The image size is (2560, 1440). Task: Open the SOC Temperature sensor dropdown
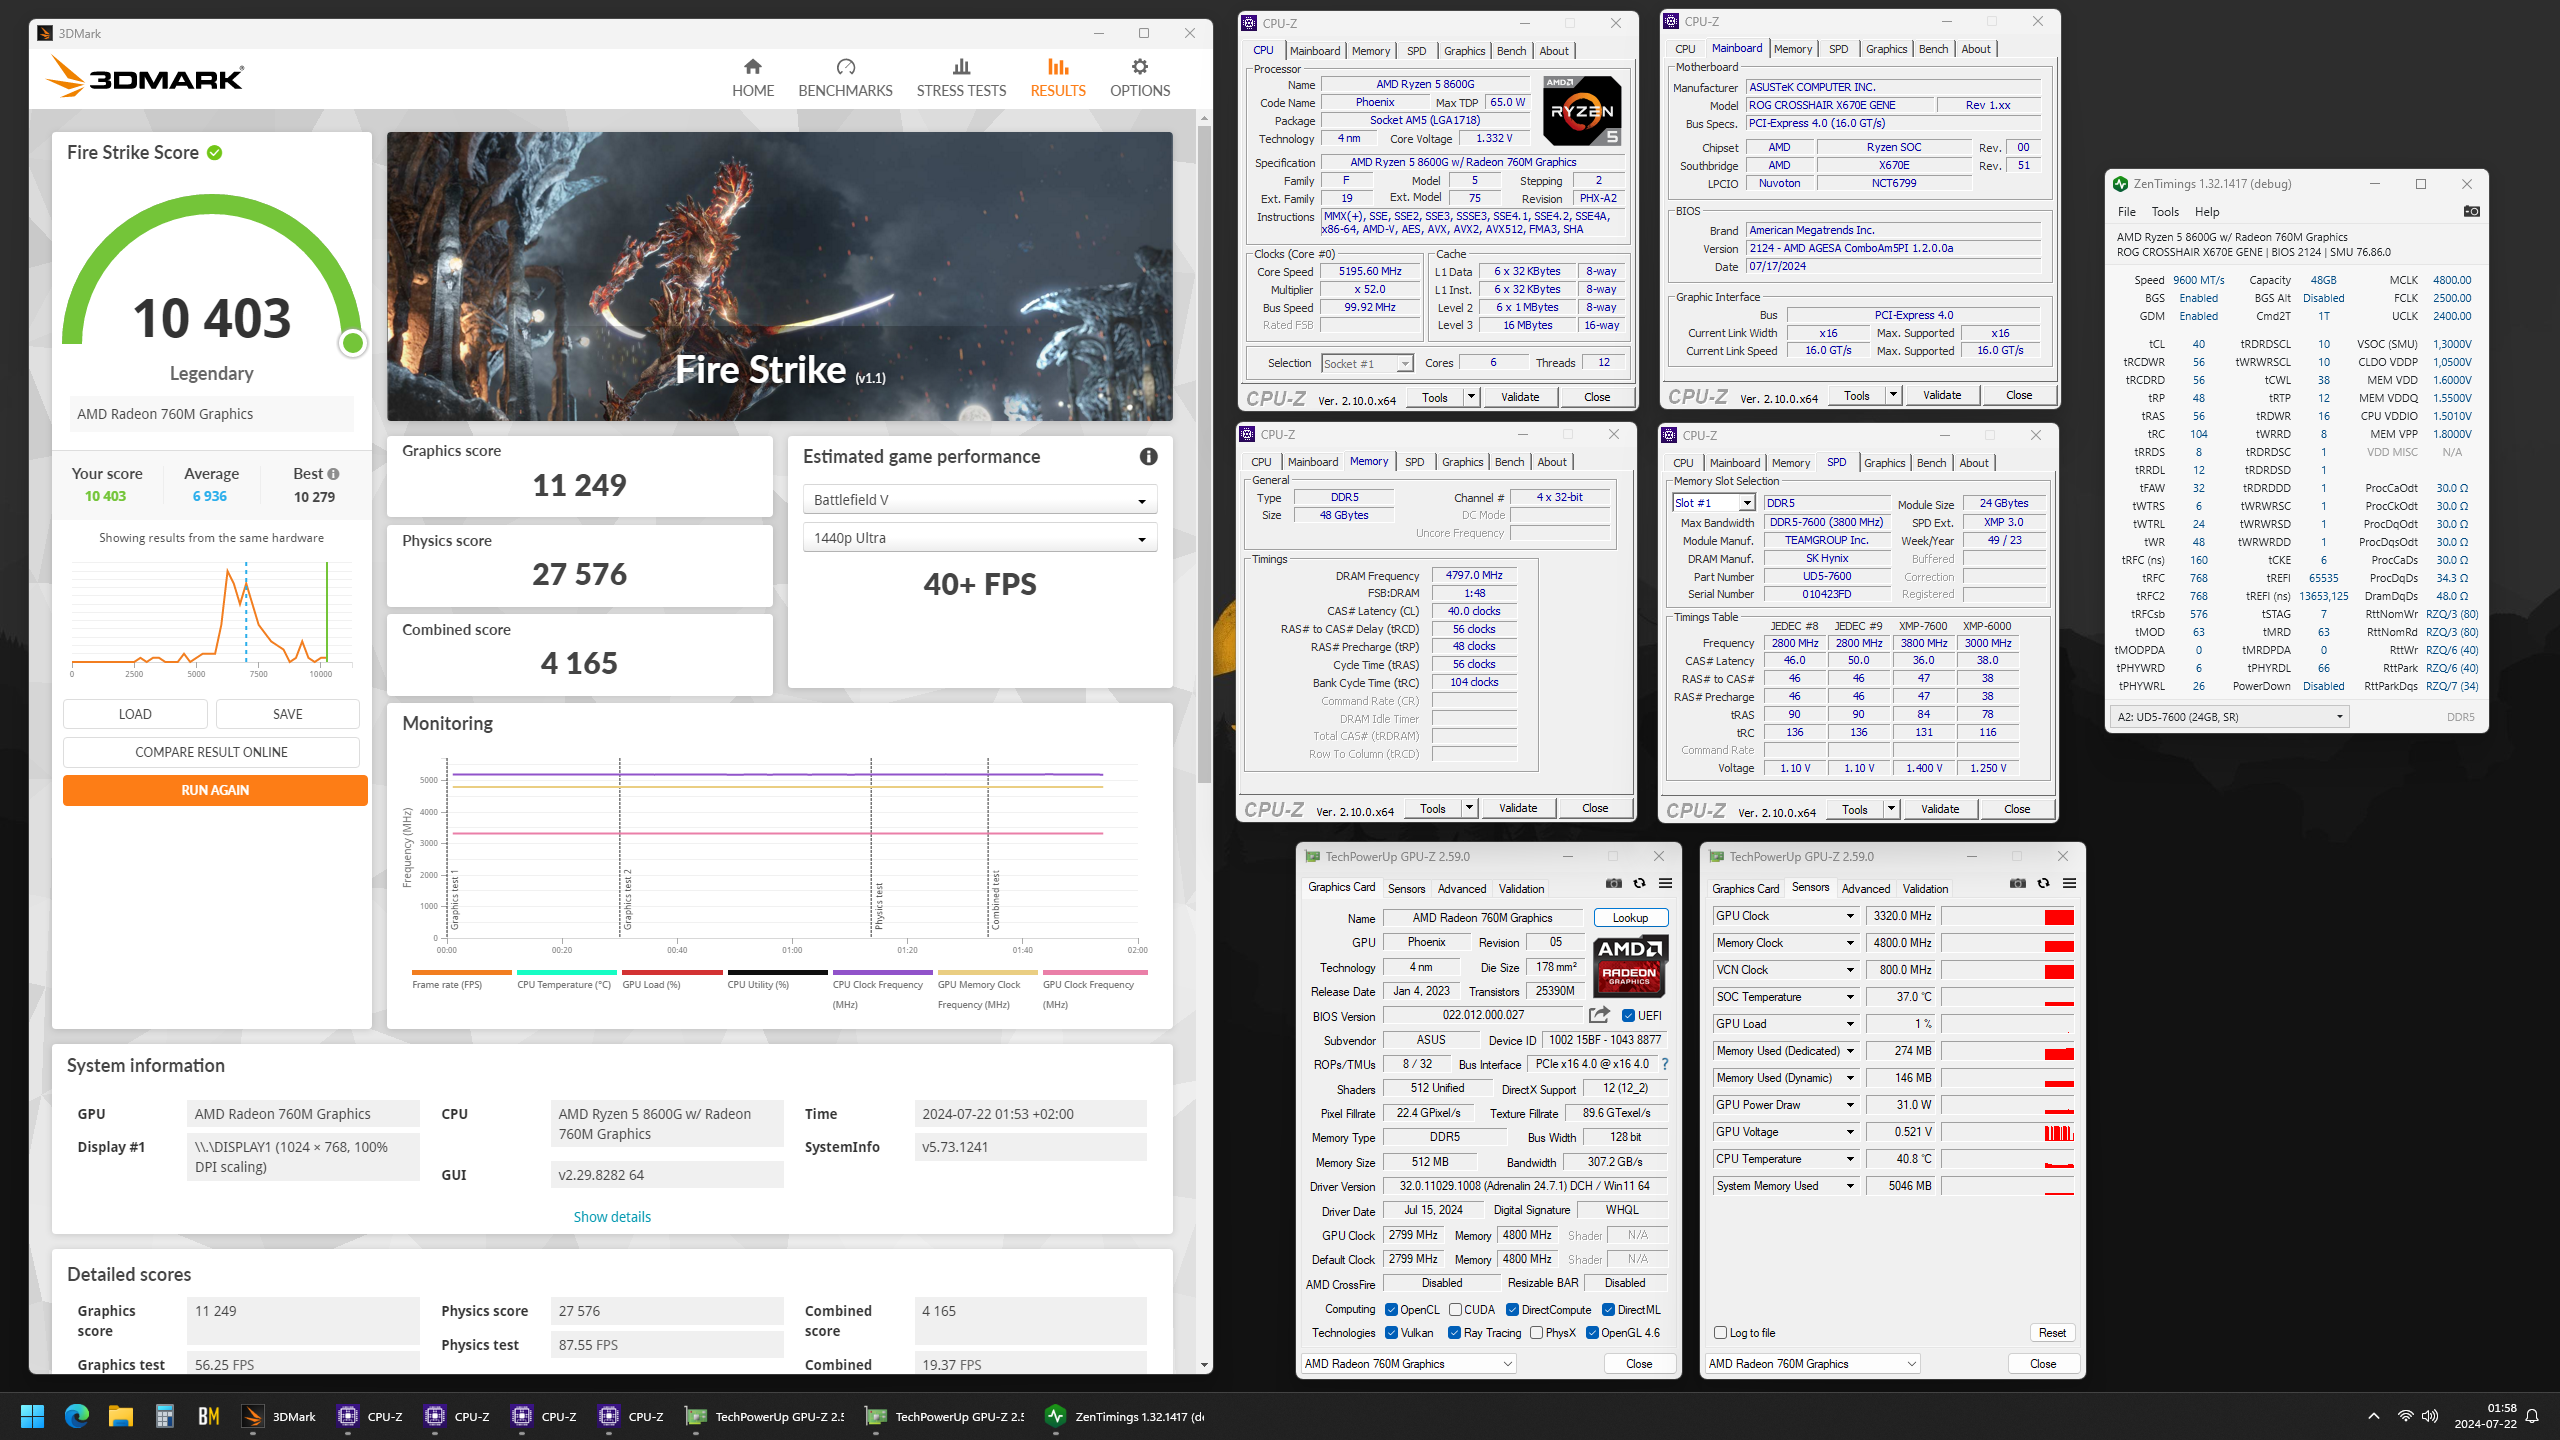click(1786, 997)
